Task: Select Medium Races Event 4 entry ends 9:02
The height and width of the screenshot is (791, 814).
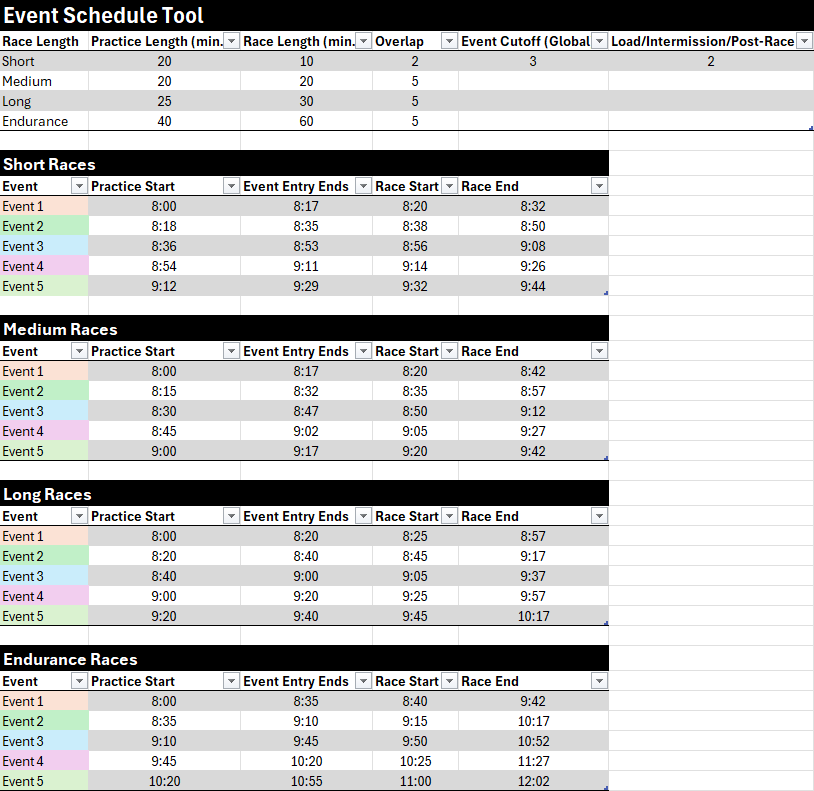Action: 306,431
